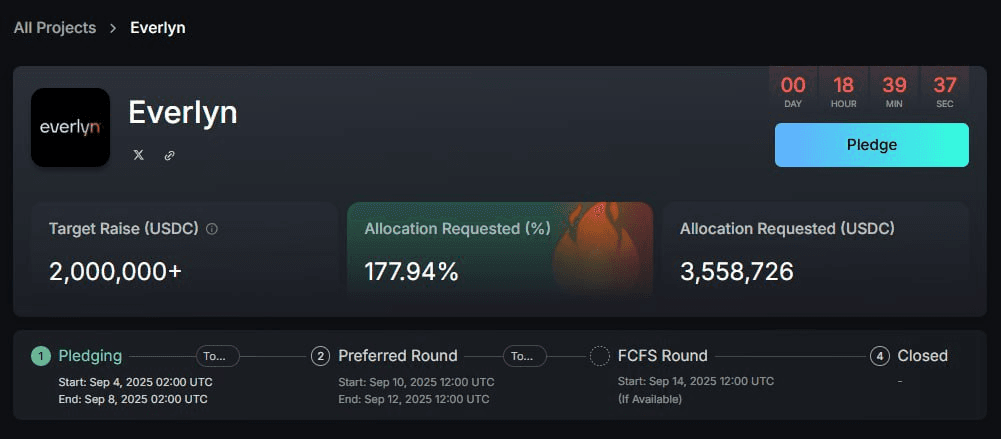Click the Everlyn breadcrumb label

click(158, 28)
